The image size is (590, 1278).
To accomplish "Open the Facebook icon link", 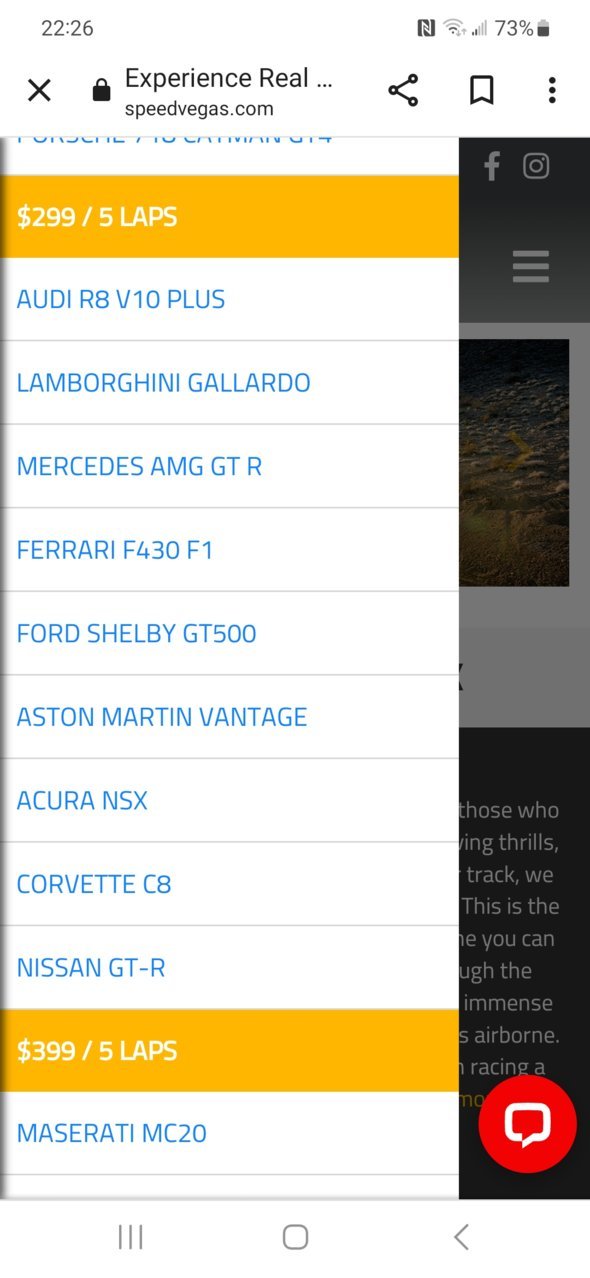I will pyautogui.click(x=491, y=166).
